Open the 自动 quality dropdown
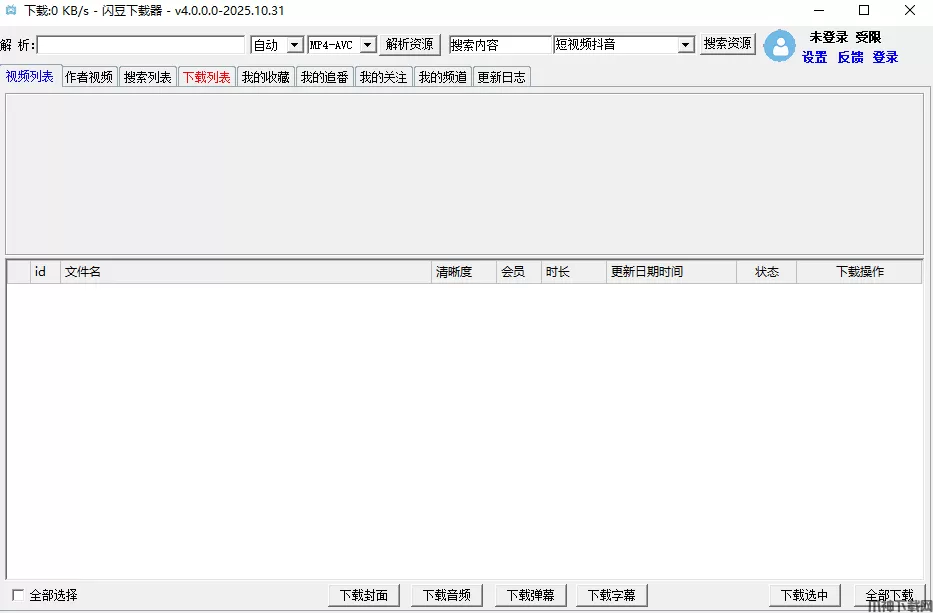 (x=295, y=45)
